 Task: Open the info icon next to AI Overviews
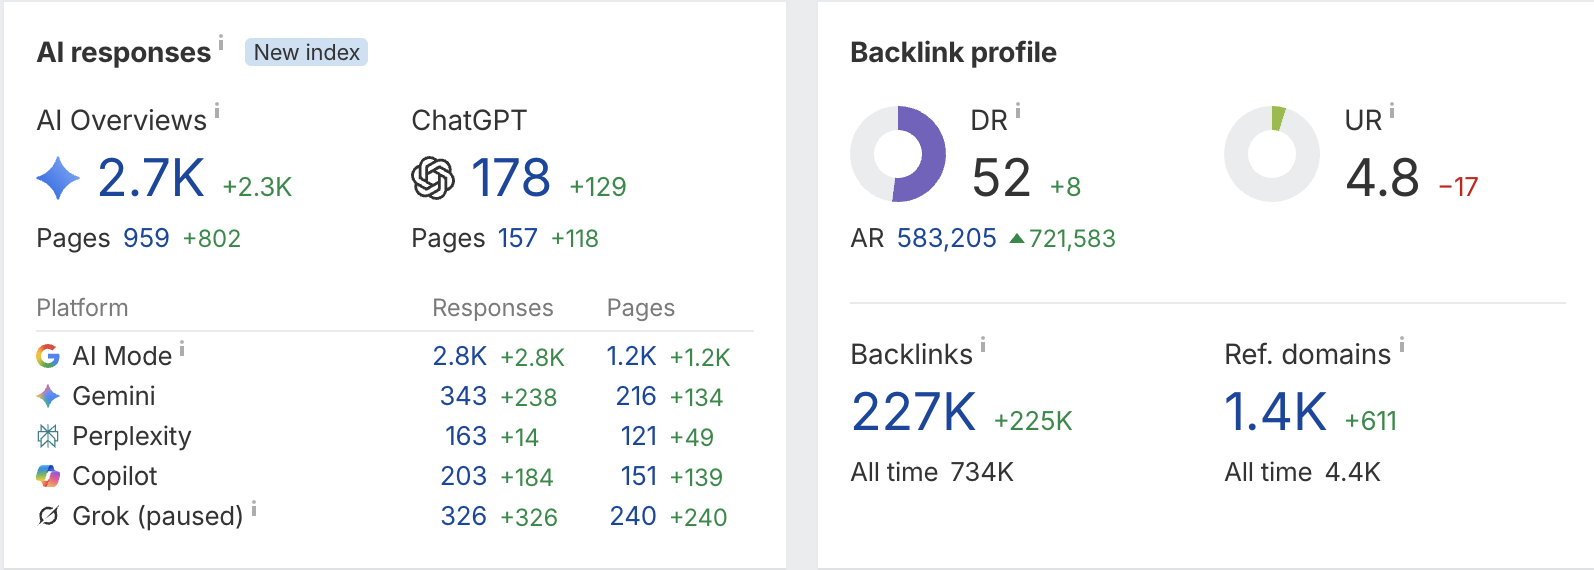point(217,111)
